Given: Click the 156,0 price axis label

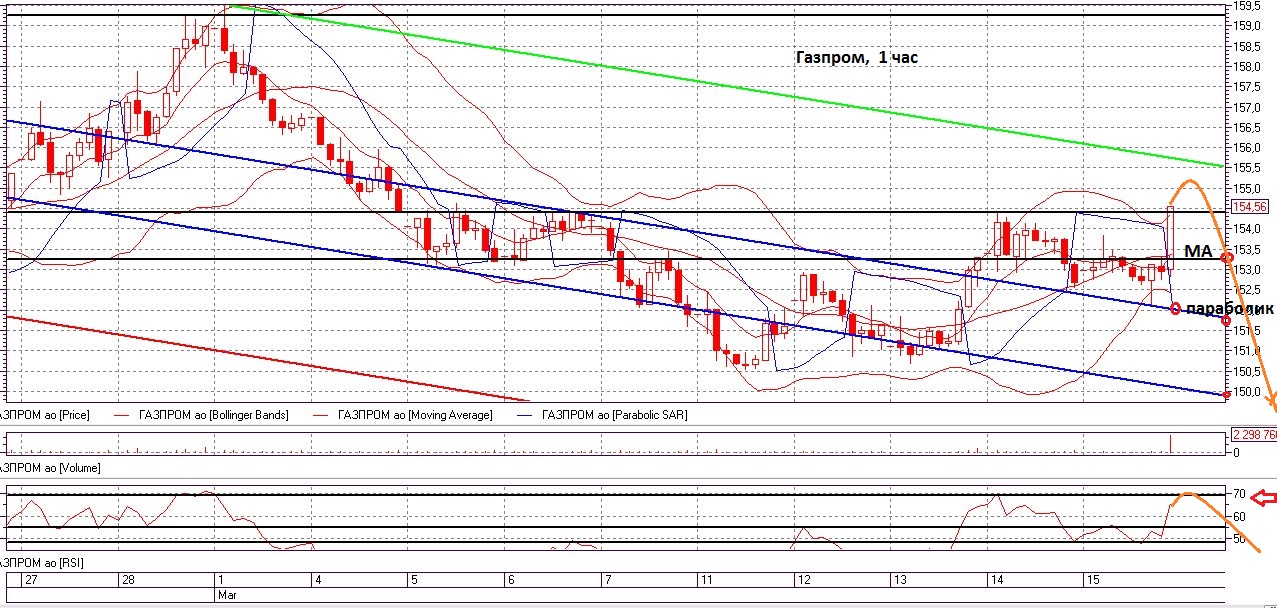Looking at the screenshot, I should pos(1246,148).
